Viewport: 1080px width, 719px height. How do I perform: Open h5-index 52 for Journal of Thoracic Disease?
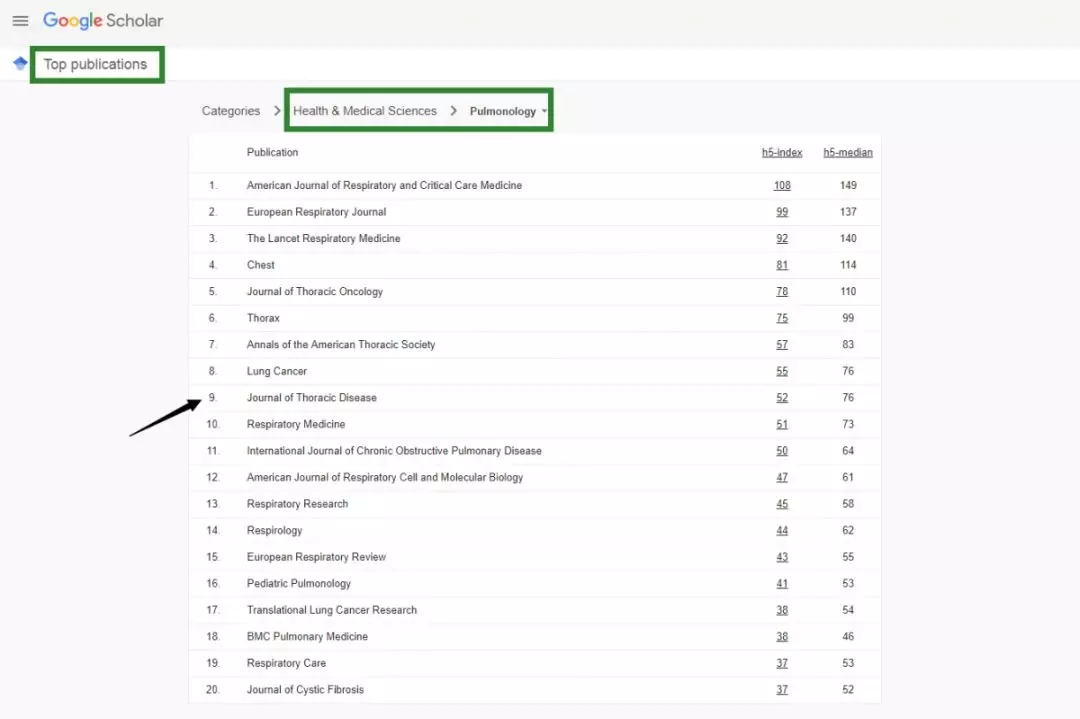[x=782, y=398]
